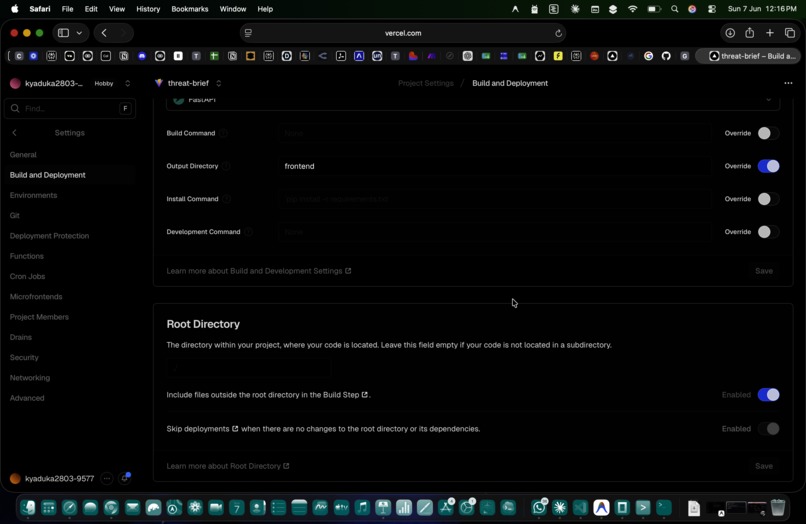Open the kyaduka2803 team switcher chevrons
Viewport: 806px width, 524px height.
(127, 83)
